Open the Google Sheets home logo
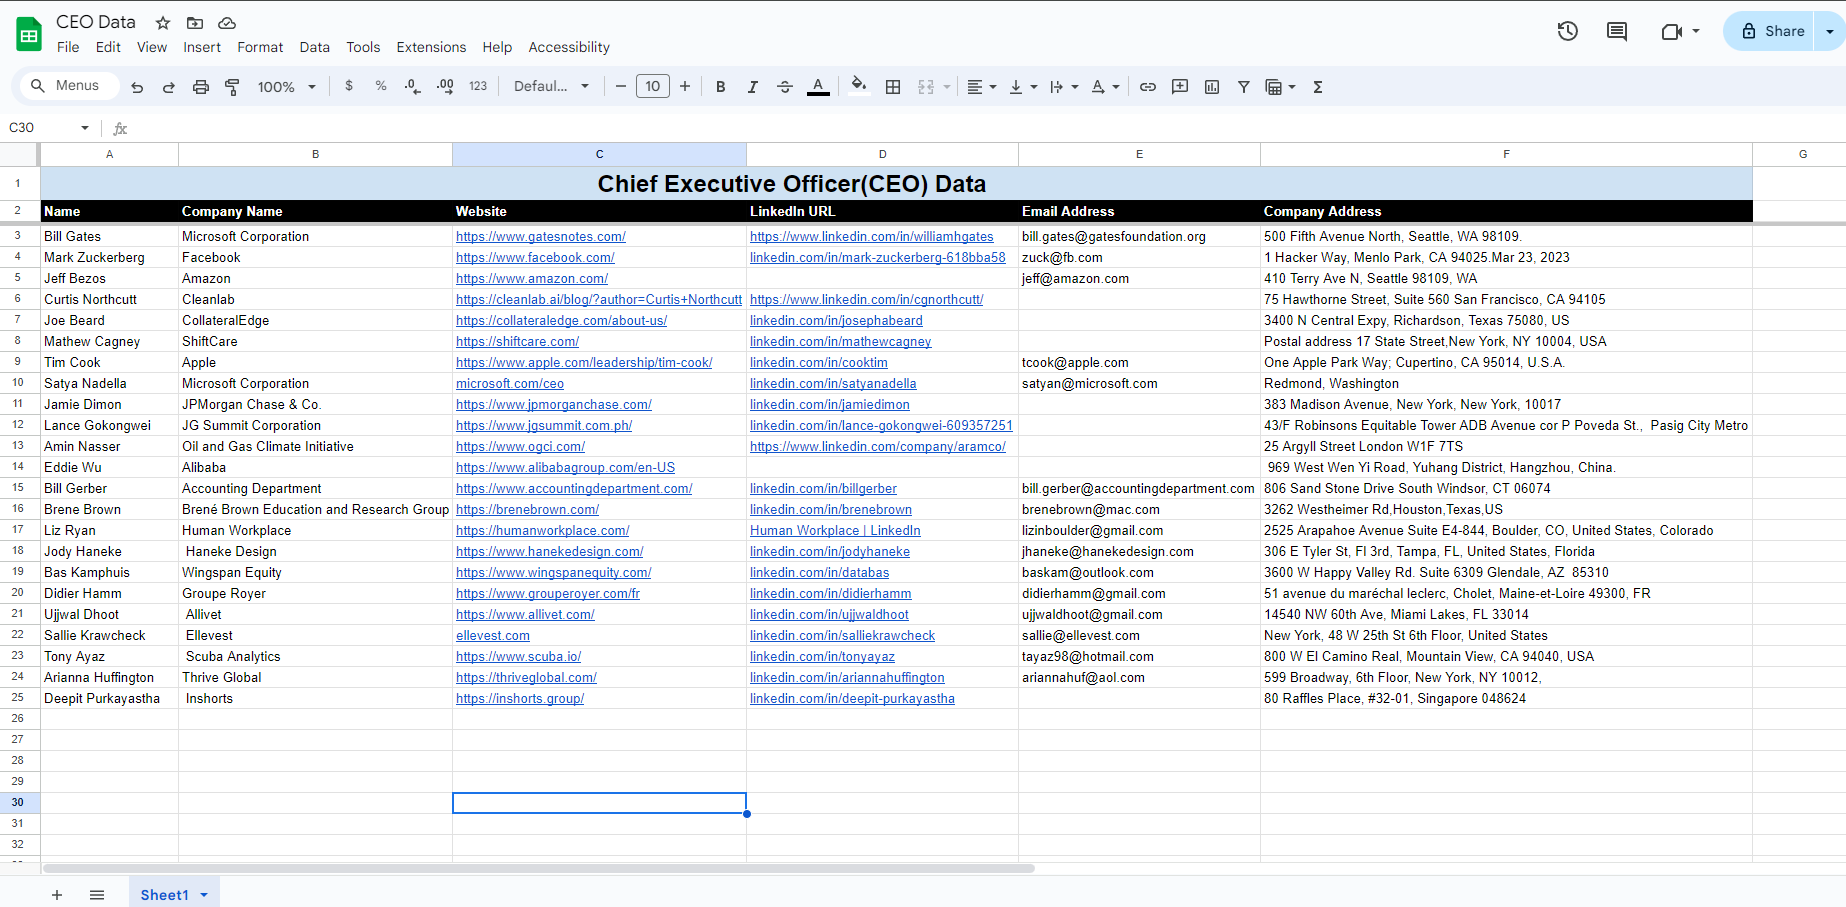This screenshot has width=1846, height=907. (x=29, y=34)
